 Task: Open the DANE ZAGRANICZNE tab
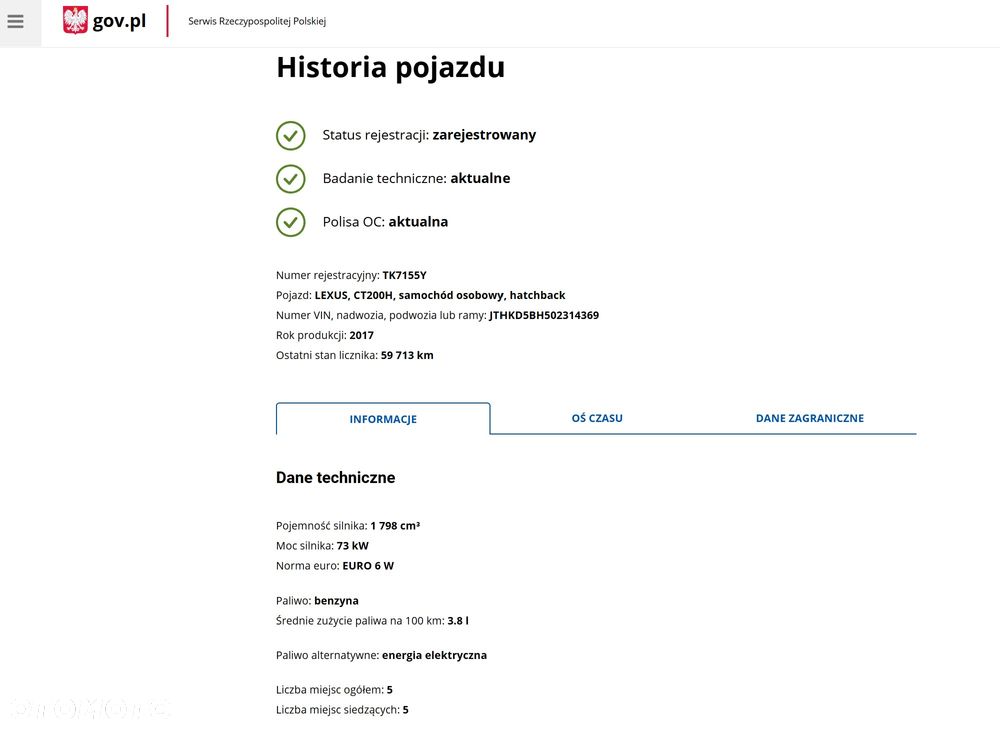click(809, 418)
